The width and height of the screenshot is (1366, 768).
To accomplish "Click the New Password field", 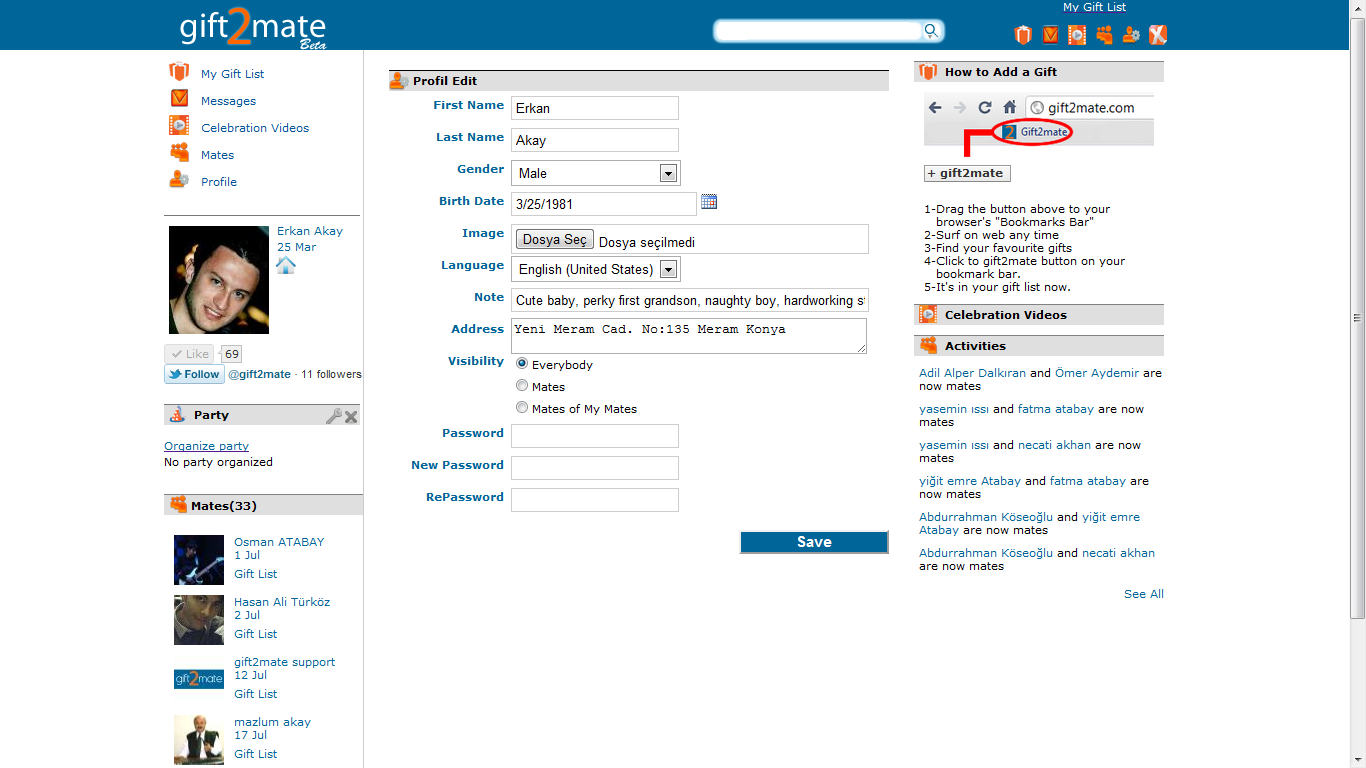I will (x=595, y=468).
